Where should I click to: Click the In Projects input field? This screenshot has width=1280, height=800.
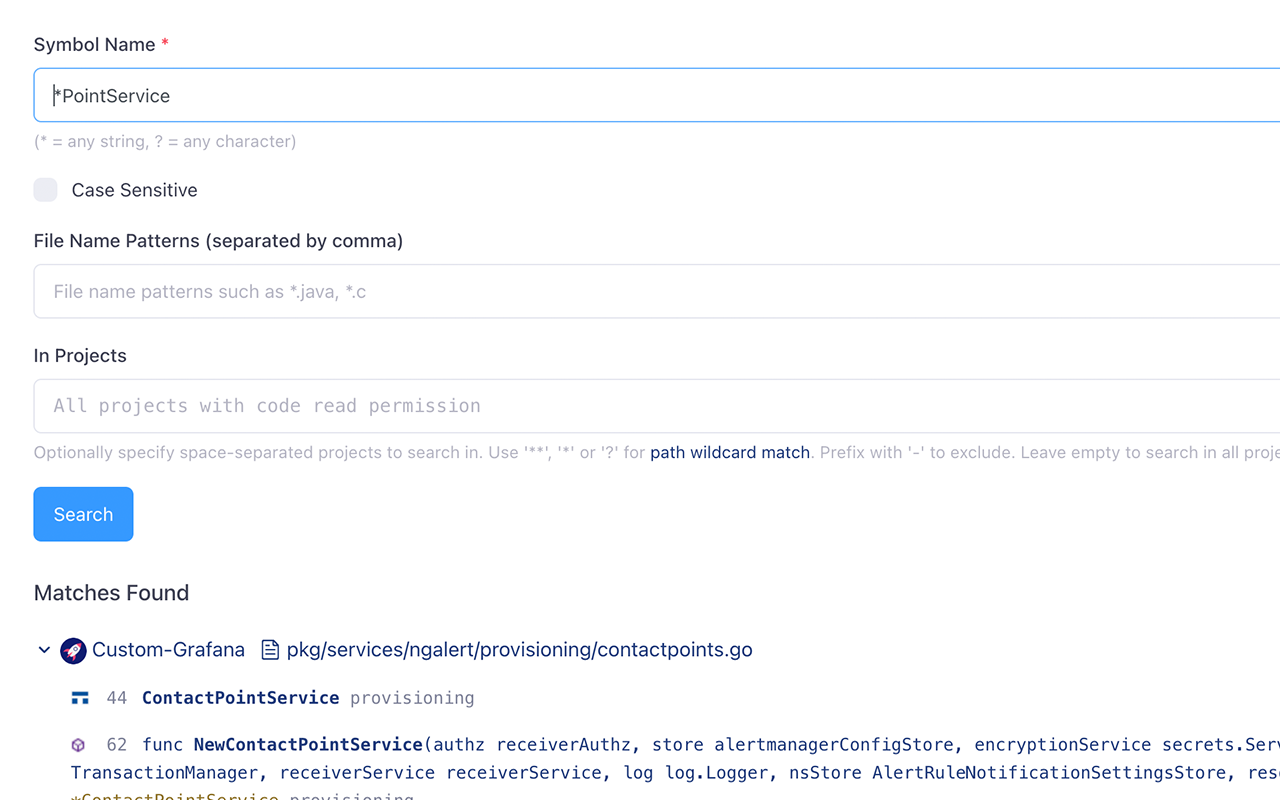(x=657, y=406)
